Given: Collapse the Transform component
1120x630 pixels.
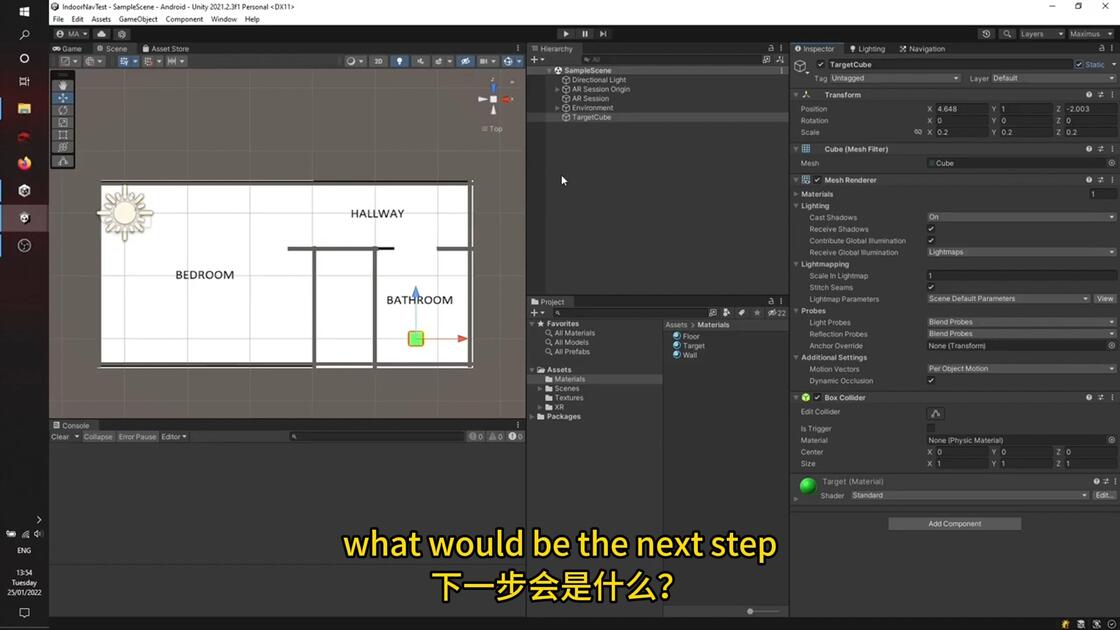Looking at the screenshot, I should pyautogui.click(x=796, y=95).
